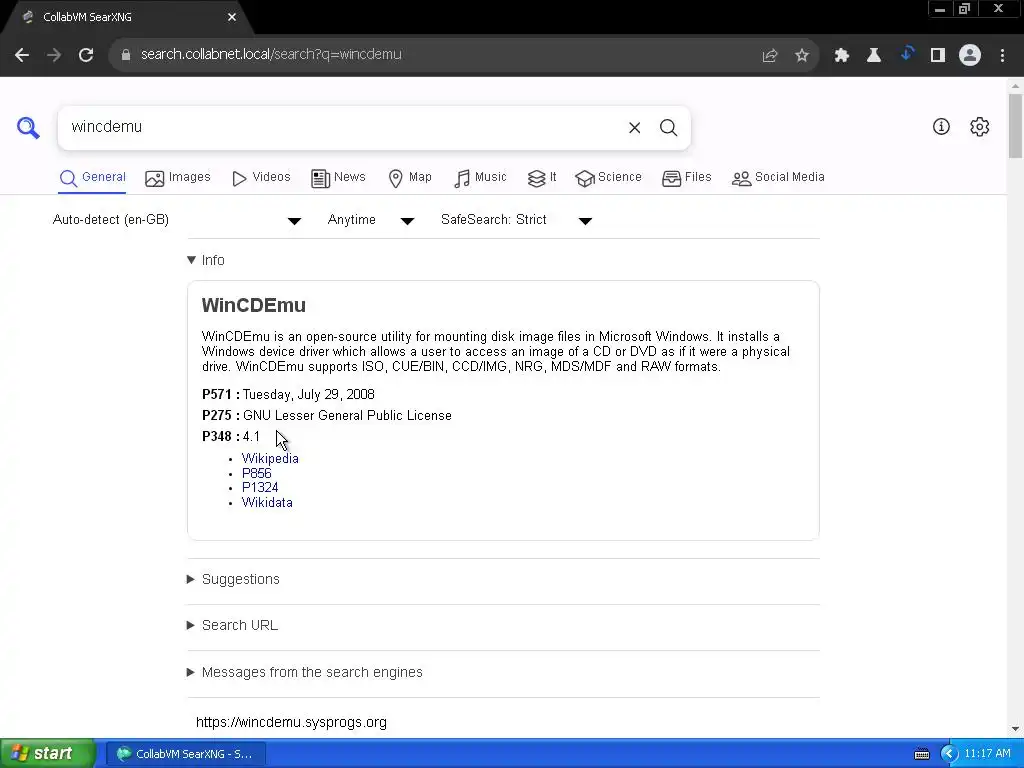The image size is (1024, 768).
Task: Toggle the side panel icon
Action: pos(938,56)
